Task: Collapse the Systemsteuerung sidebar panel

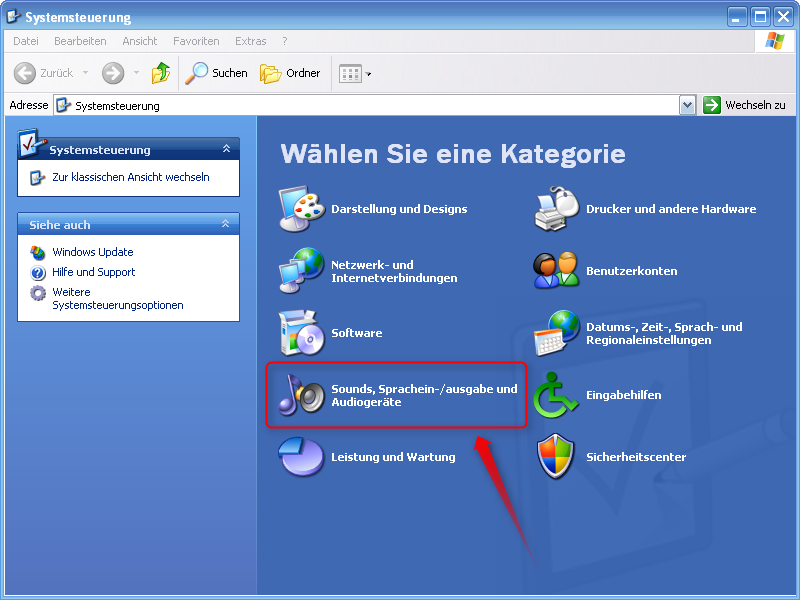Action: coord(226,149)
